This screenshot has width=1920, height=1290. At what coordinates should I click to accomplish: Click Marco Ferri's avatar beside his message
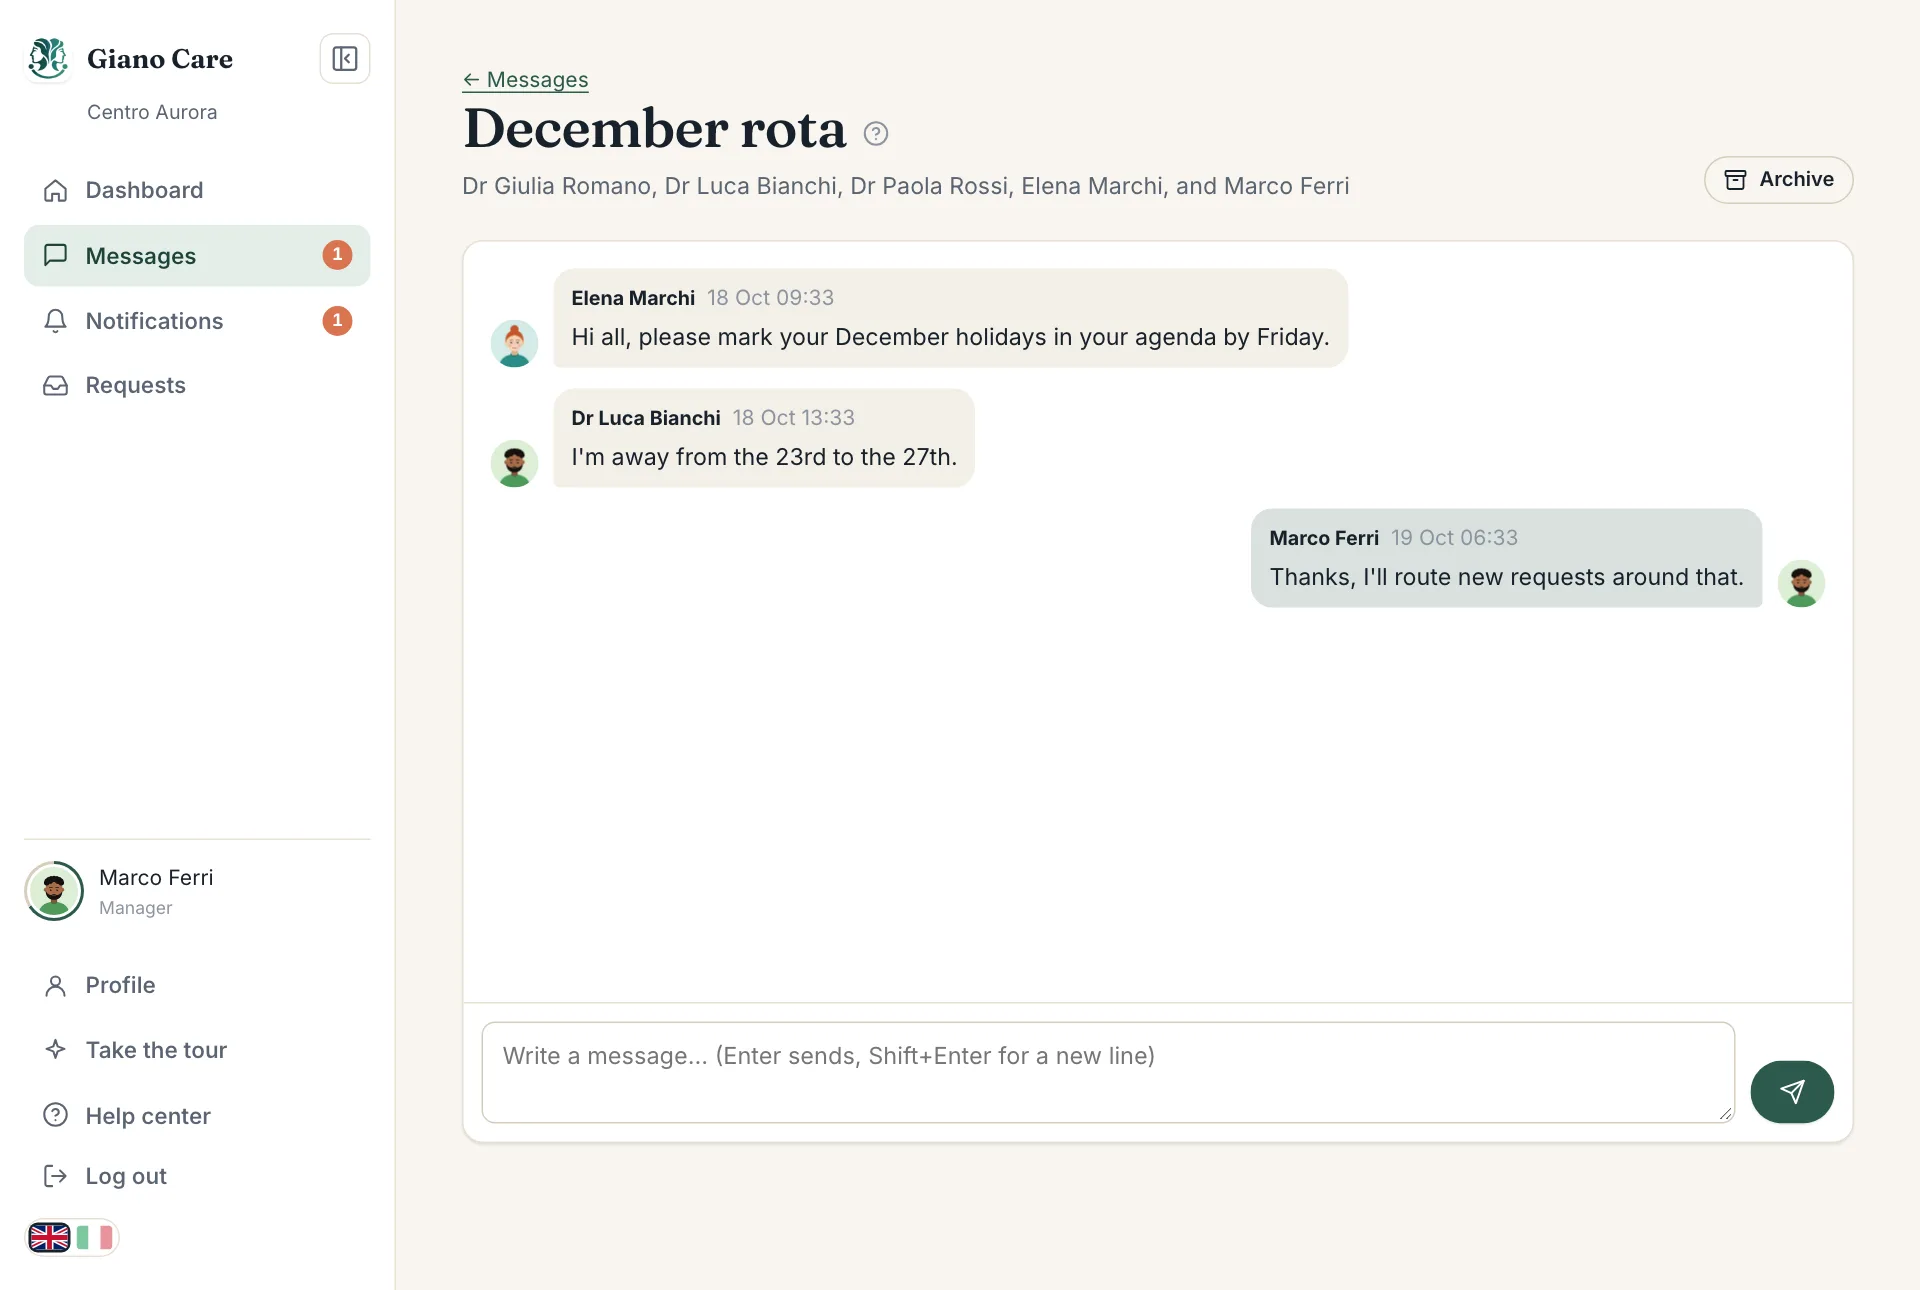1801,584
